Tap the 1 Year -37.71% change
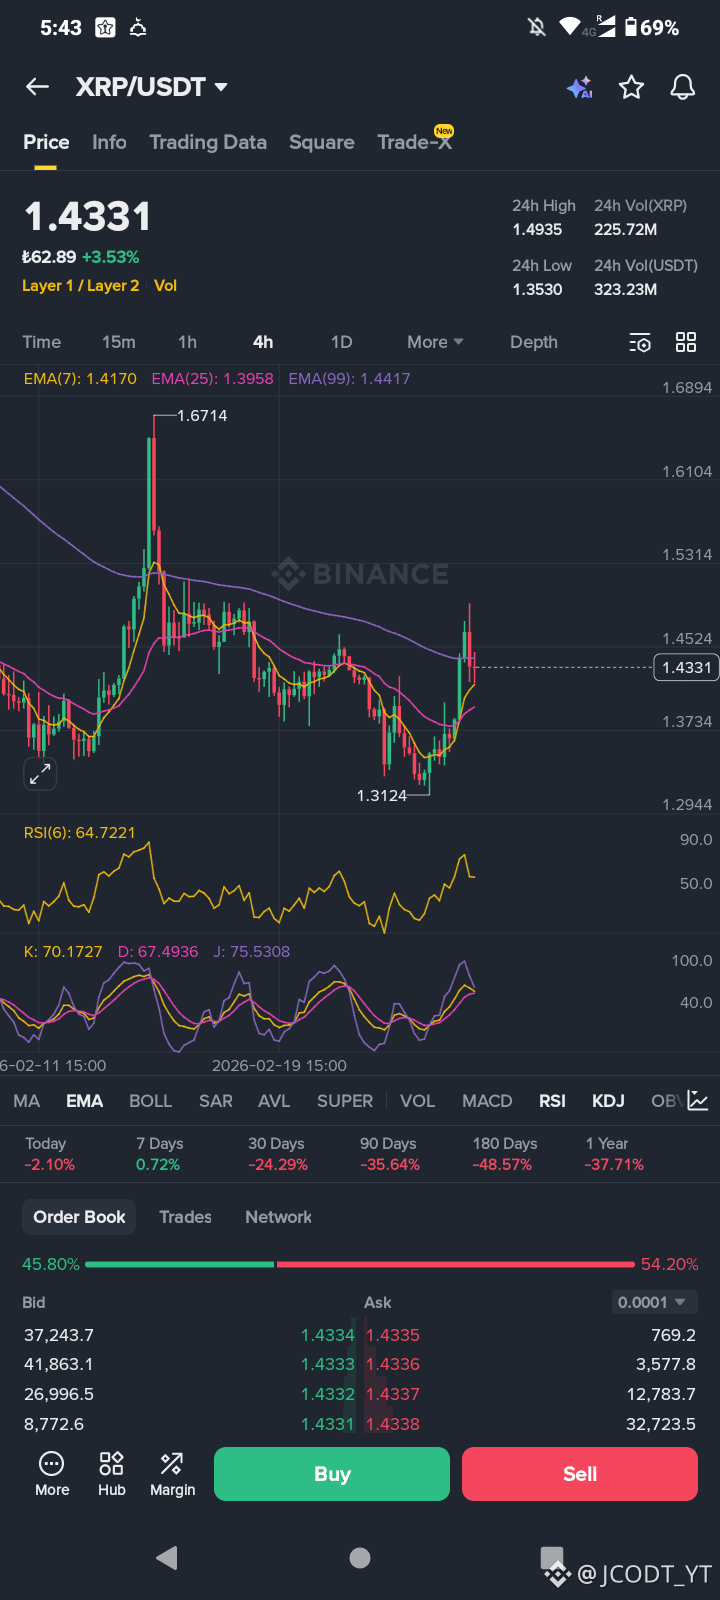The image size is (720, 1600). click(614, 1154)
